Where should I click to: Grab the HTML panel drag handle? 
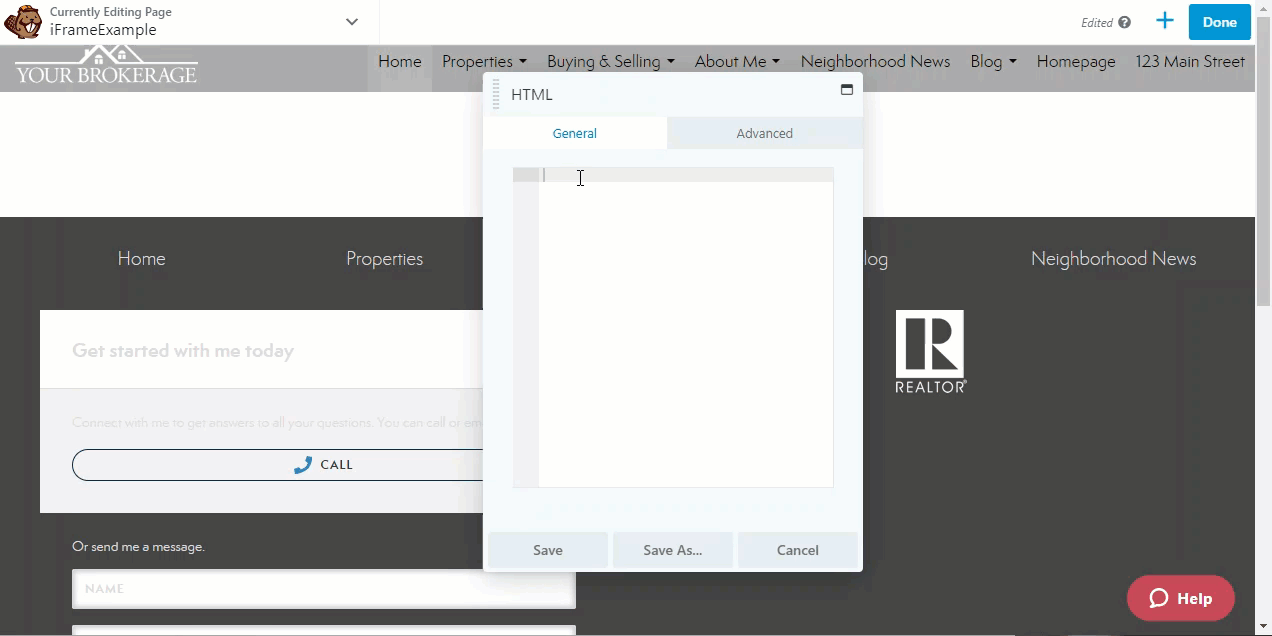pos(496,94)
